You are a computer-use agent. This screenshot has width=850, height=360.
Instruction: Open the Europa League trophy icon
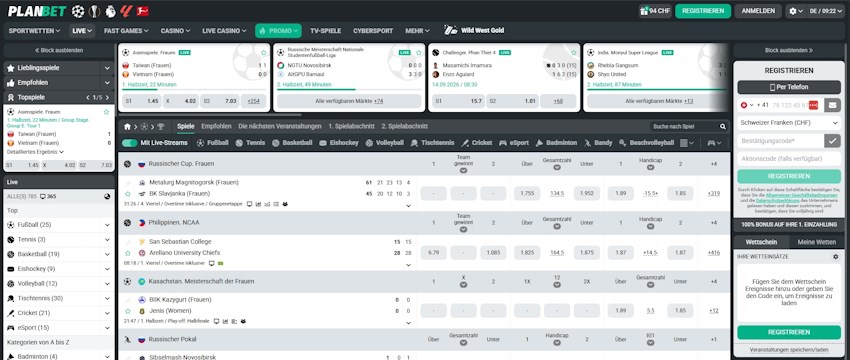pos(95,11)
